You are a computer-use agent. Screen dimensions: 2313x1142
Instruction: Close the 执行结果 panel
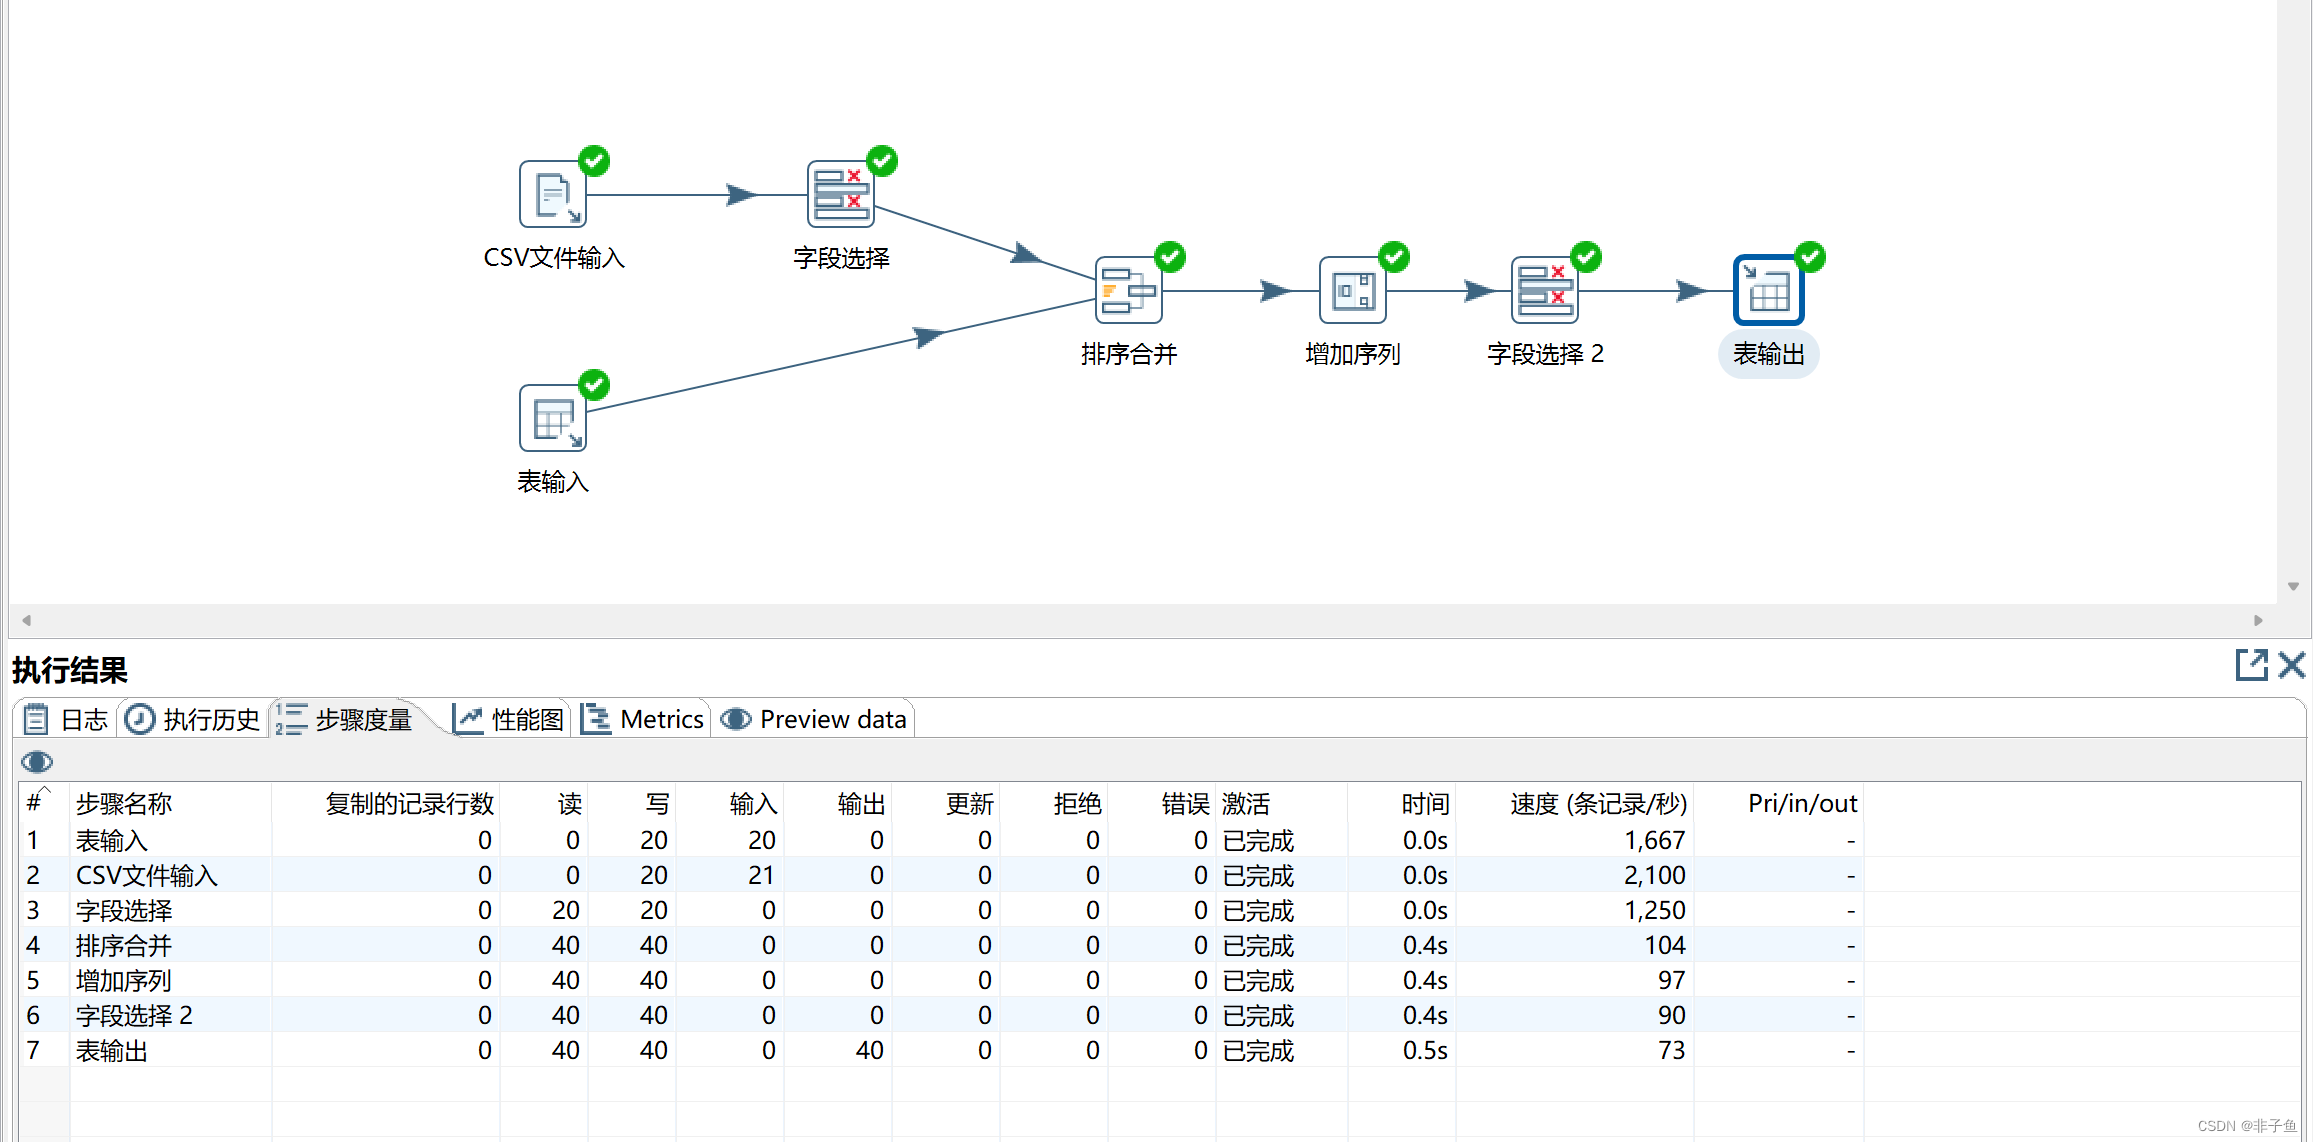pos(2291,665)
